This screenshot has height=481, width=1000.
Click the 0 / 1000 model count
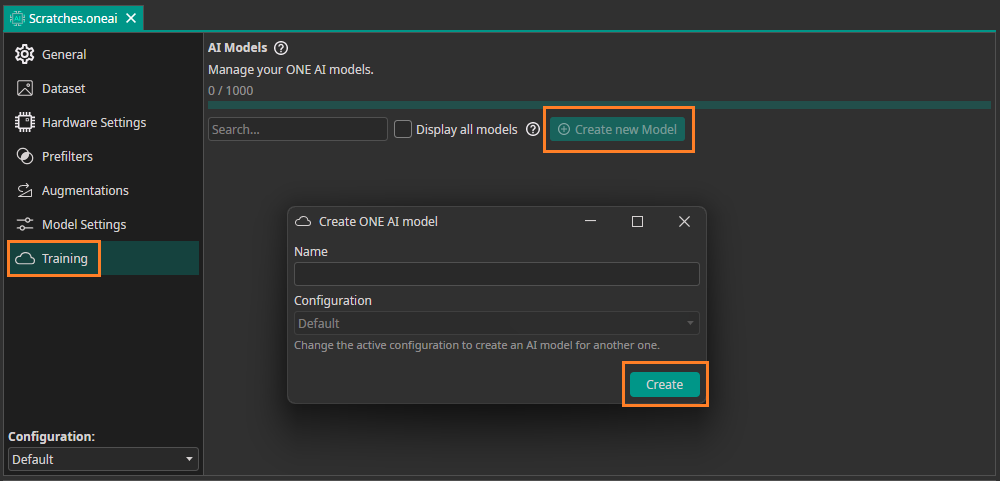click(230, 91)
